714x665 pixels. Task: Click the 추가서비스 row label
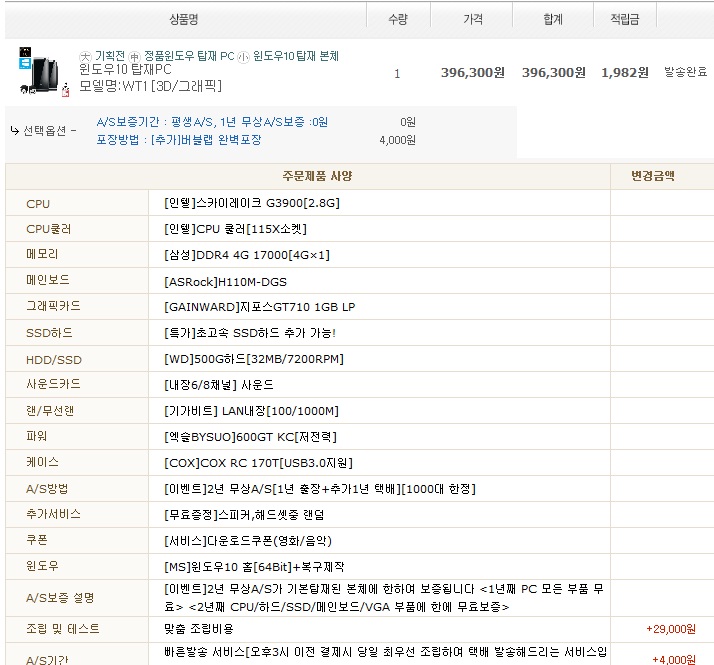click(53, 514)
